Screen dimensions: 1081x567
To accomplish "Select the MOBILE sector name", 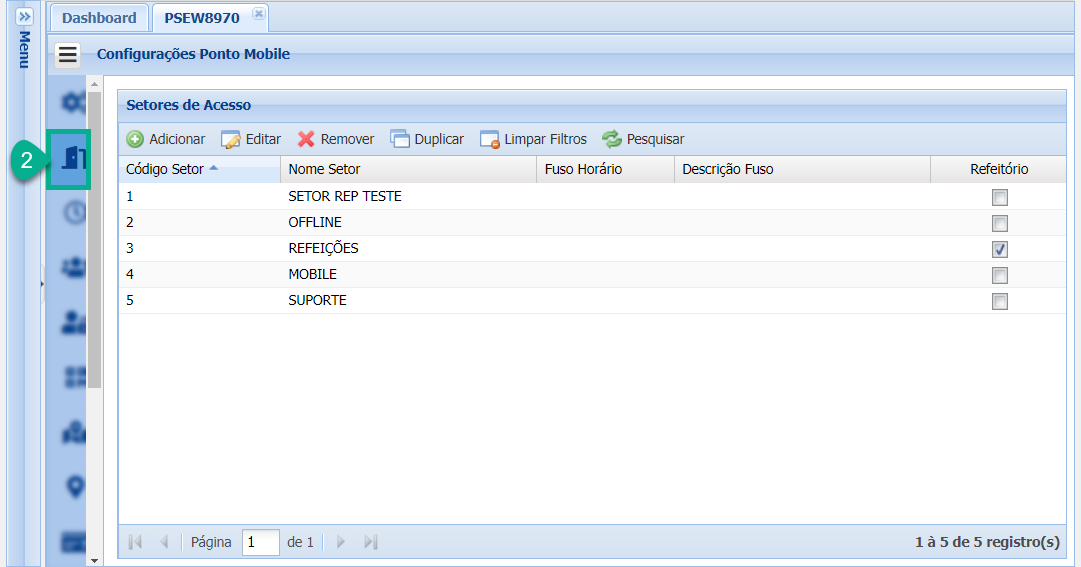I will pos(312,275).
